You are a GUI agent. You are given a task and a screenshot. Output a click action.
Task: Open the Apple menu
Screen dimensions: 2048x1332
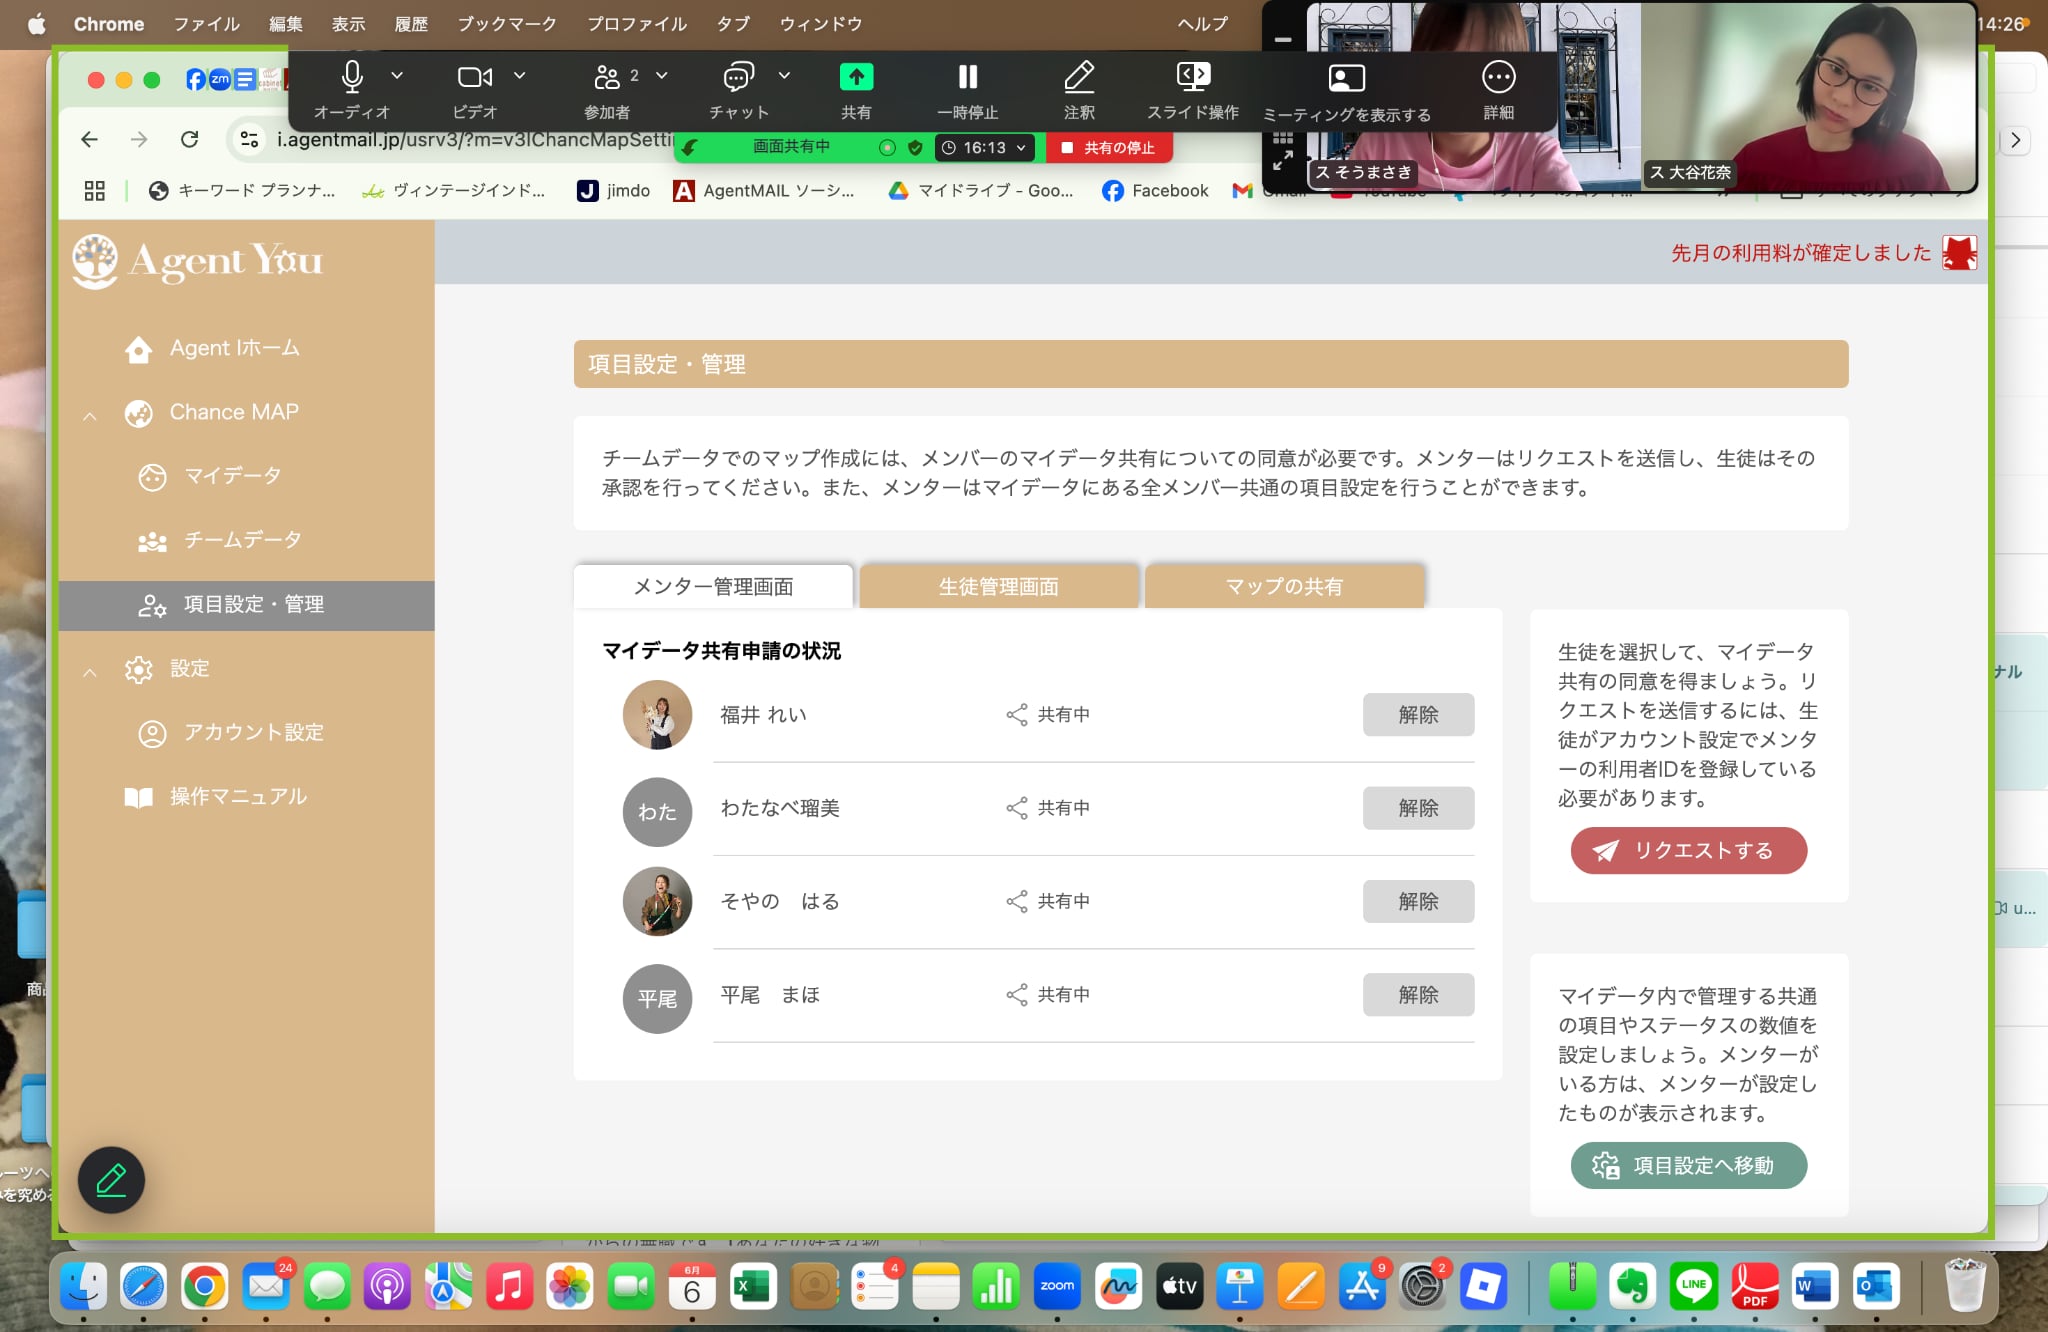[x=37, y=24]
